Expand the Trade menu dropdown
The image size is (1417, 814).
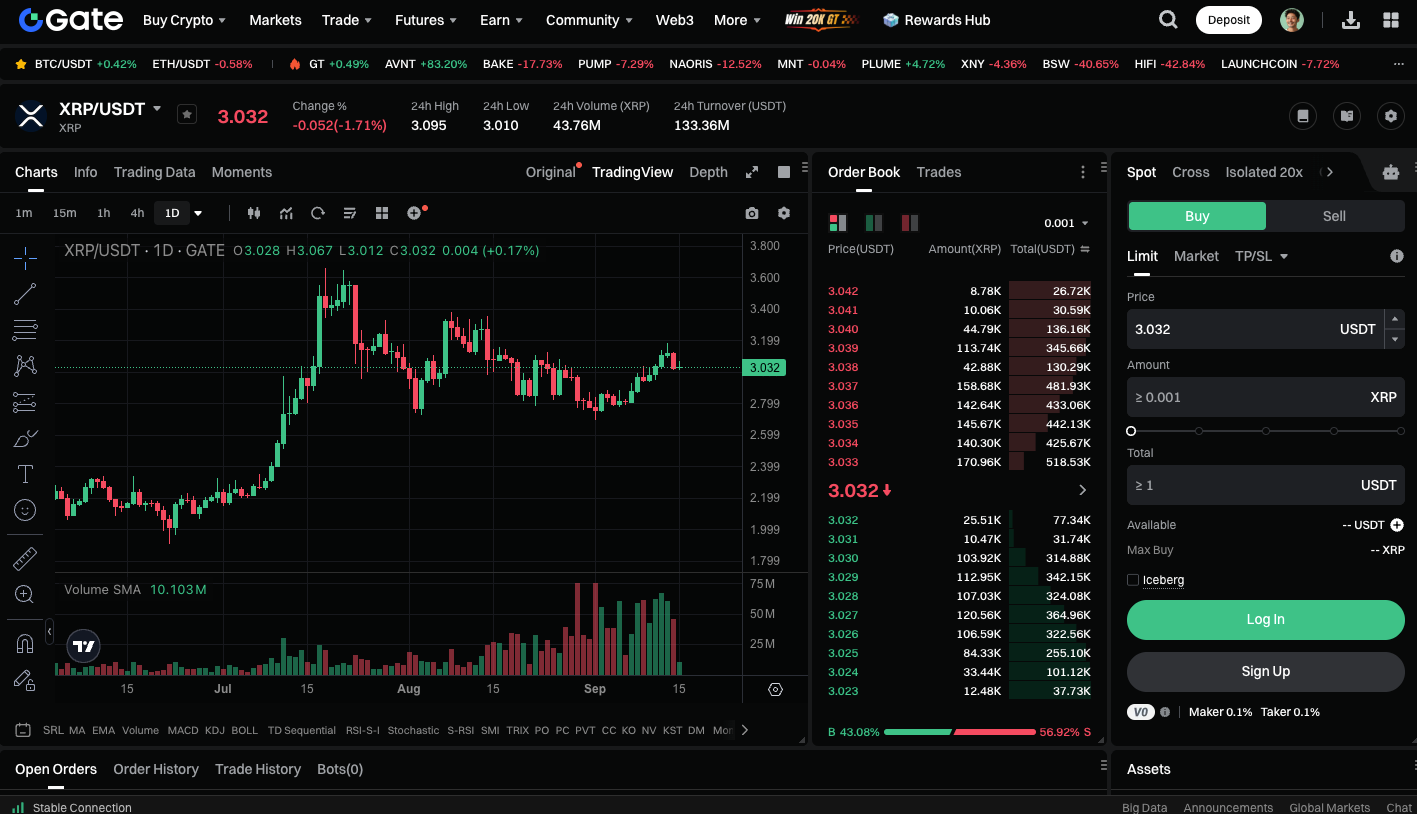(347, 20)
